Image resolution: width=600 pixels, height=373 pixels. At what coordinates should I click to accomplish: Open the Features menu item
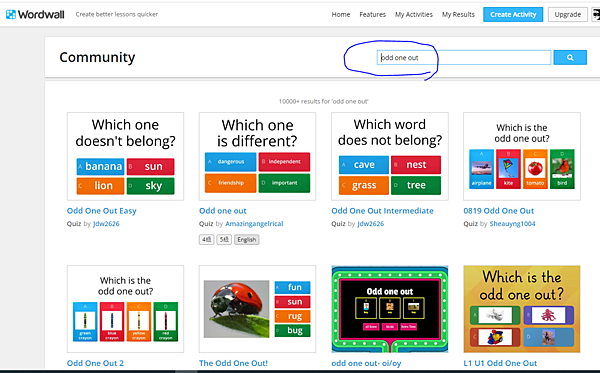372,15
